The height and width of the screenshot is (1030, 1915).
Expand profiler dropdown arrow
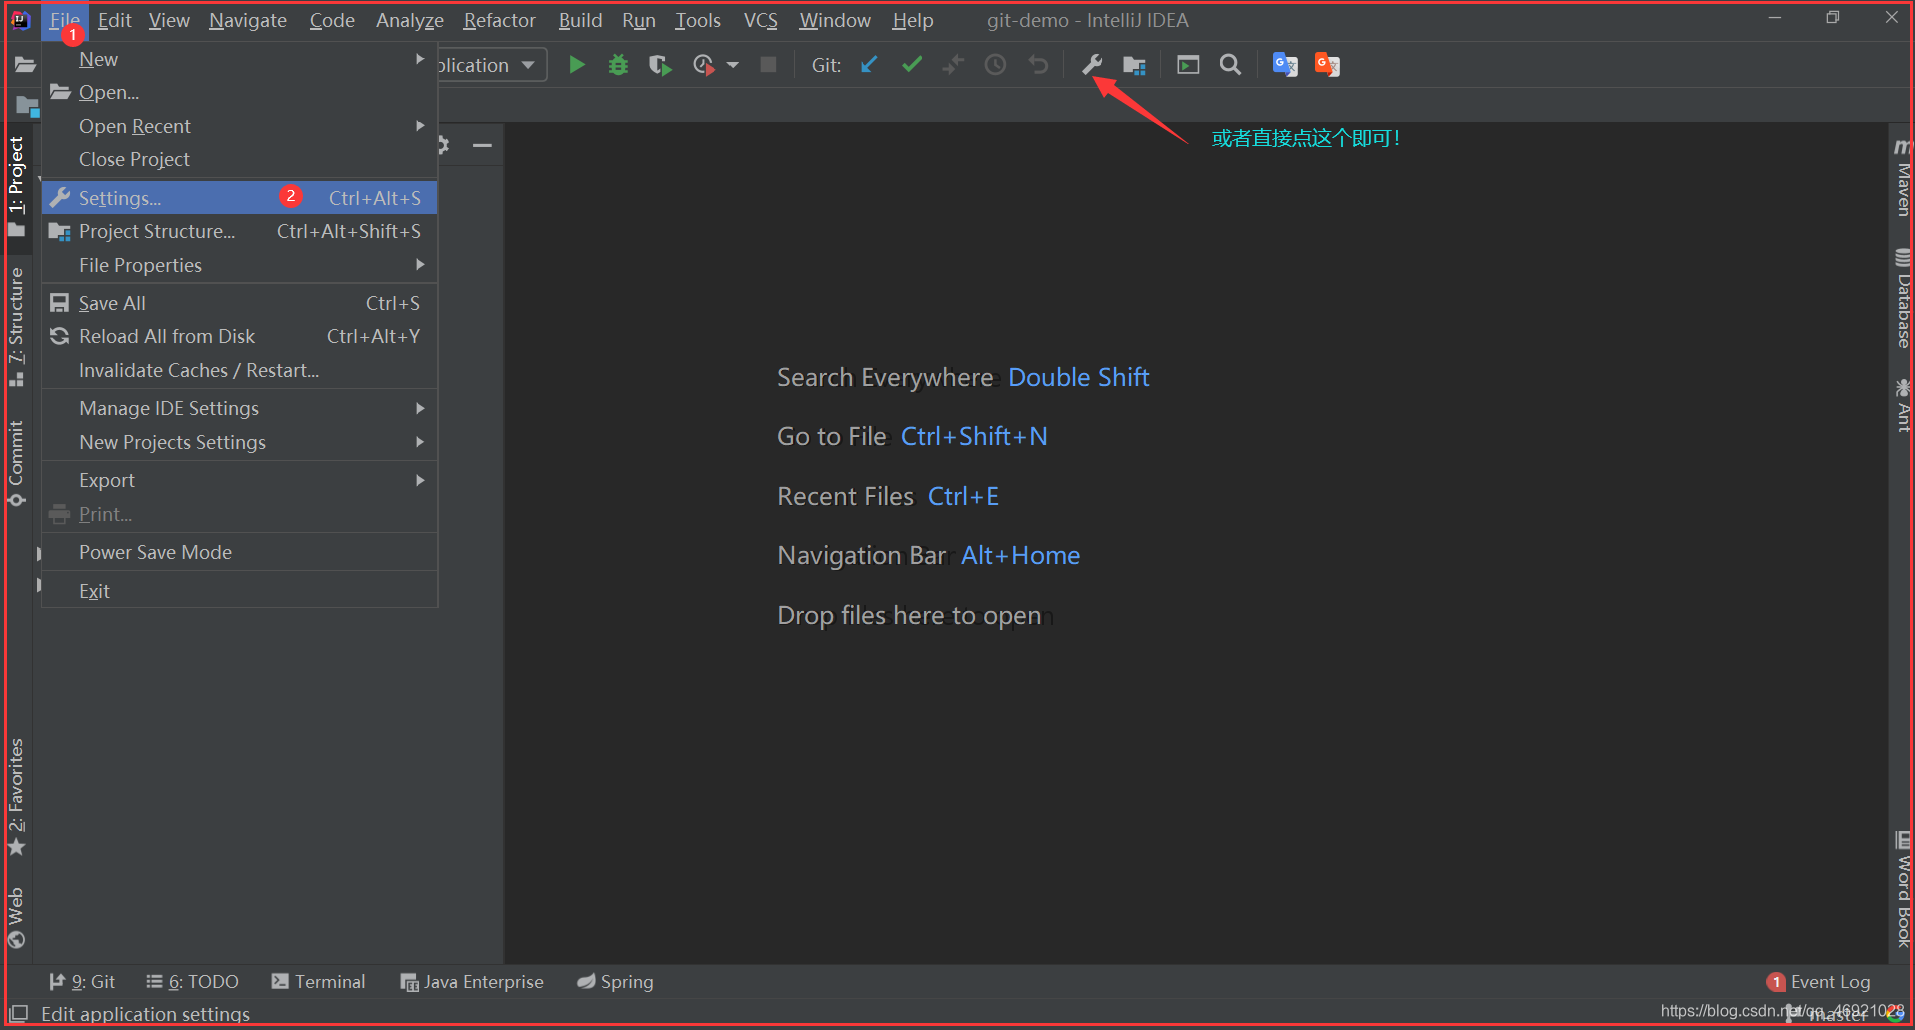pos(733,65)
